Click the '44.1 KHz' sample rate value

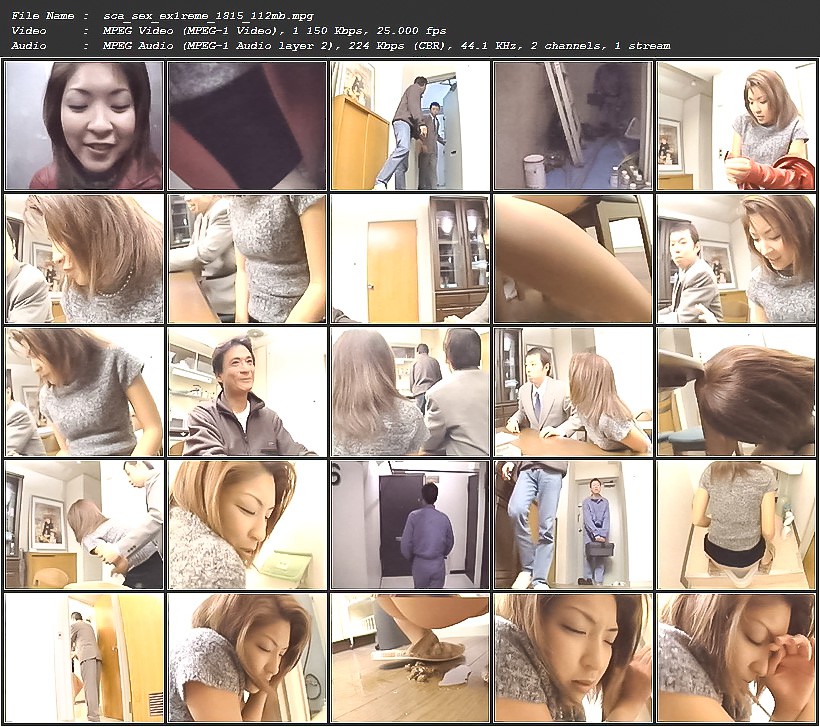point(491,46)
